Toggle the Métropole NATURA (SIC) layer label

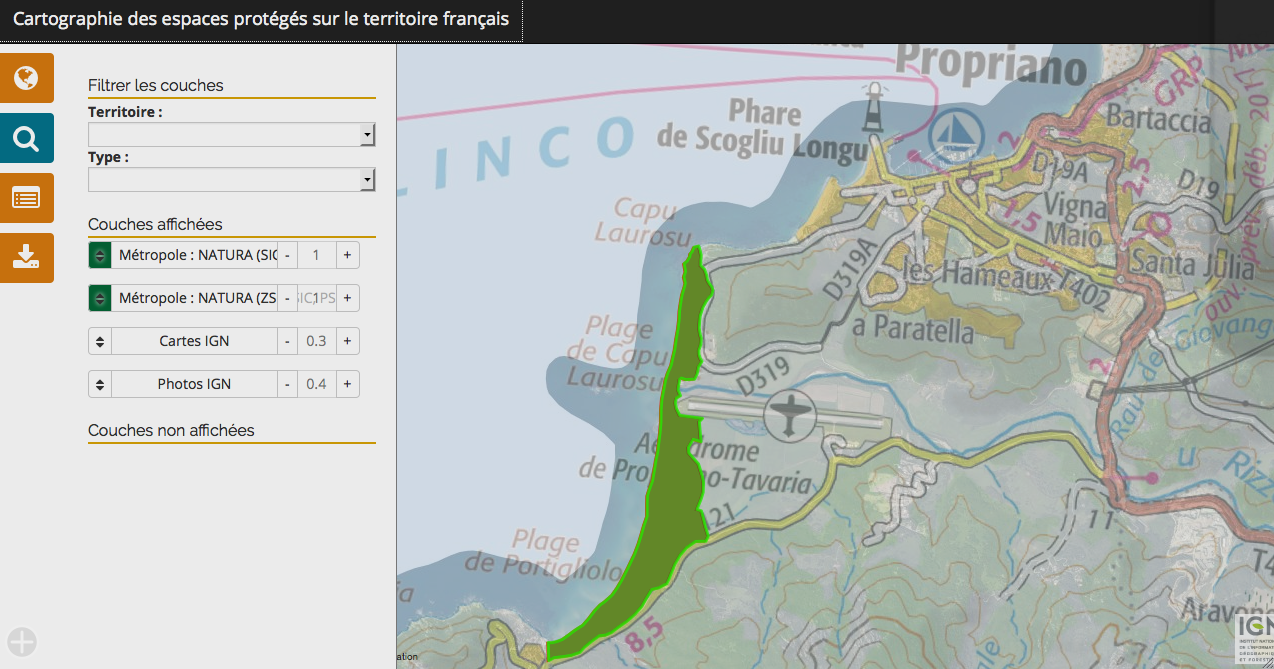pos(194,256)
